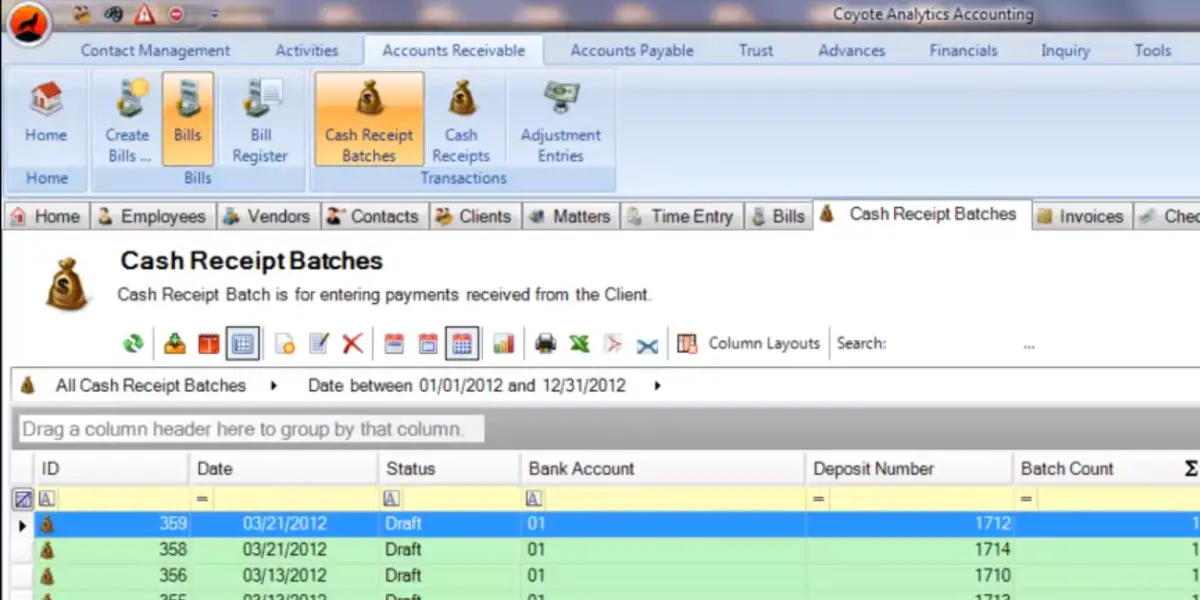Screen dimensions: 1200x600
Task: Switch to Accounts Payable ribbon tab
Action: (632, 50)
